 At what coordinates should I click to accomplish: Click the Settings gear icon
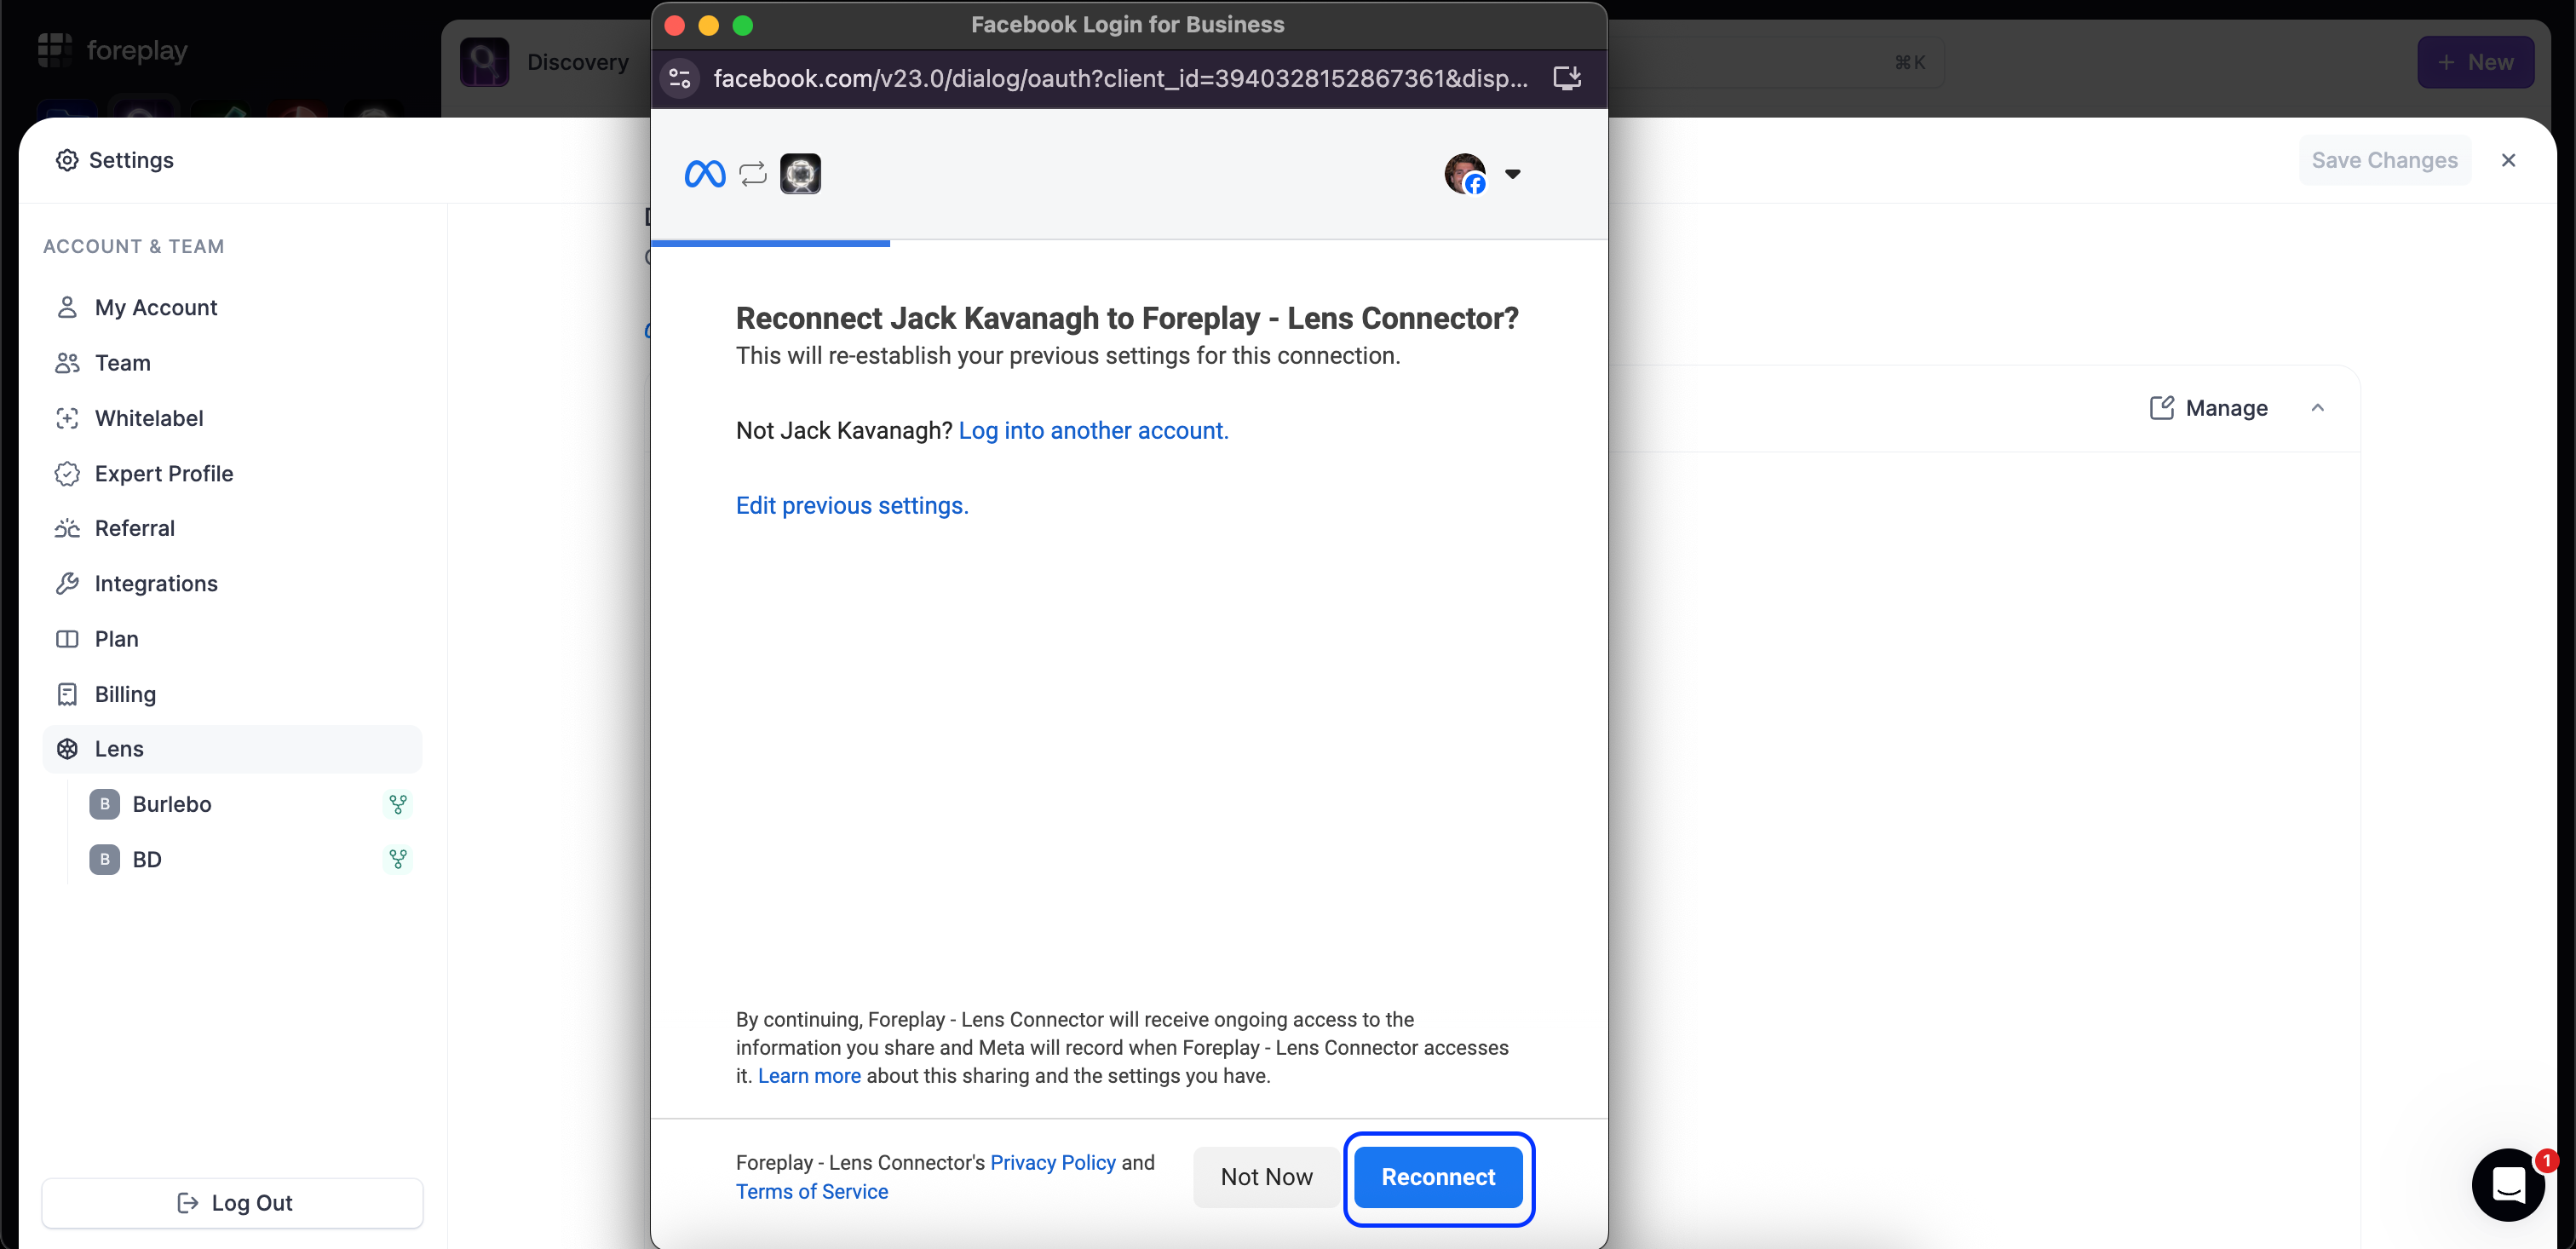[x=67, y=160]
